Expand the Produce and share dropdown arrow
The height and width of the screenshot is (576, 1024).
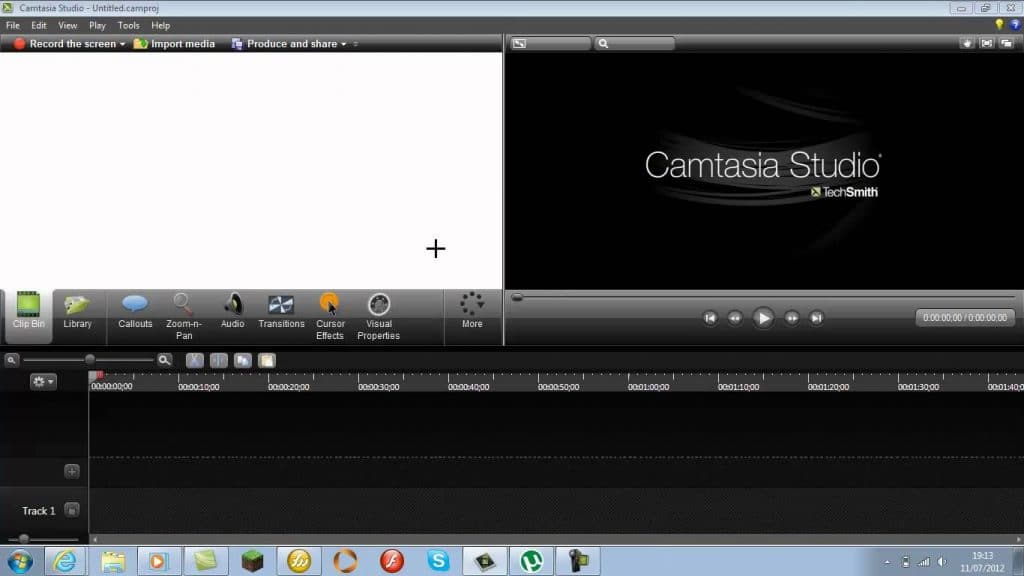344,44
